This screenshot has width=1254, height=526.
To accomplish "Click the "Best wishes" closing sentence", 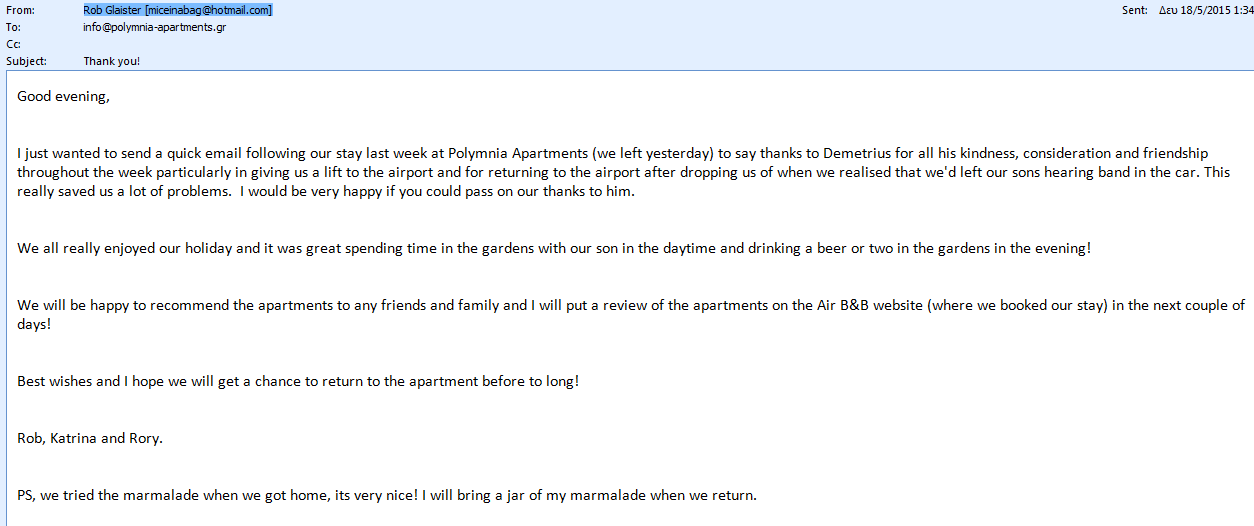I will (x=298, y=381).
